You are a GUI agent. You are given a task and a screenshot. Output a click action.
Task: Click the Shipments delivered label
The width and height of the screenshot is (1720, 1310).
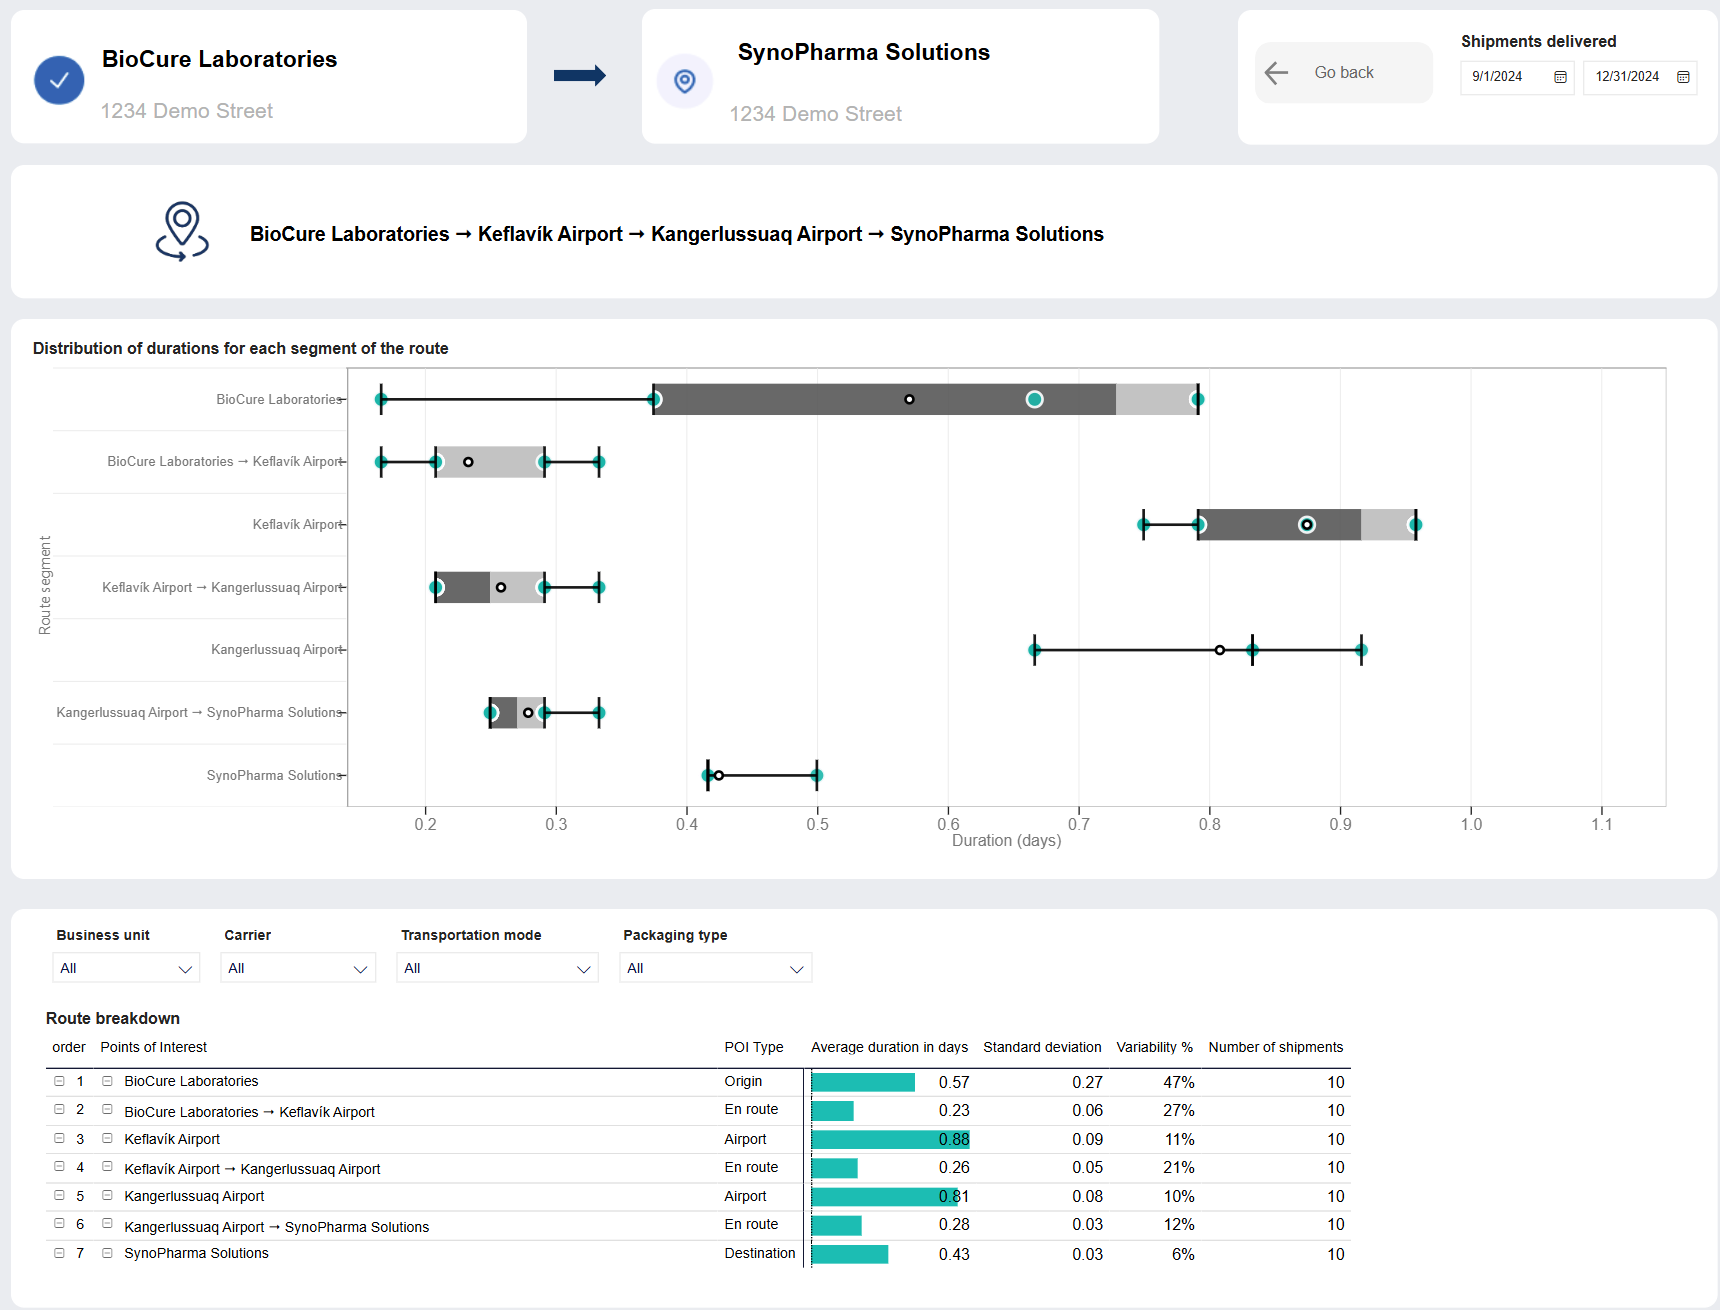tap(1538, 41)
